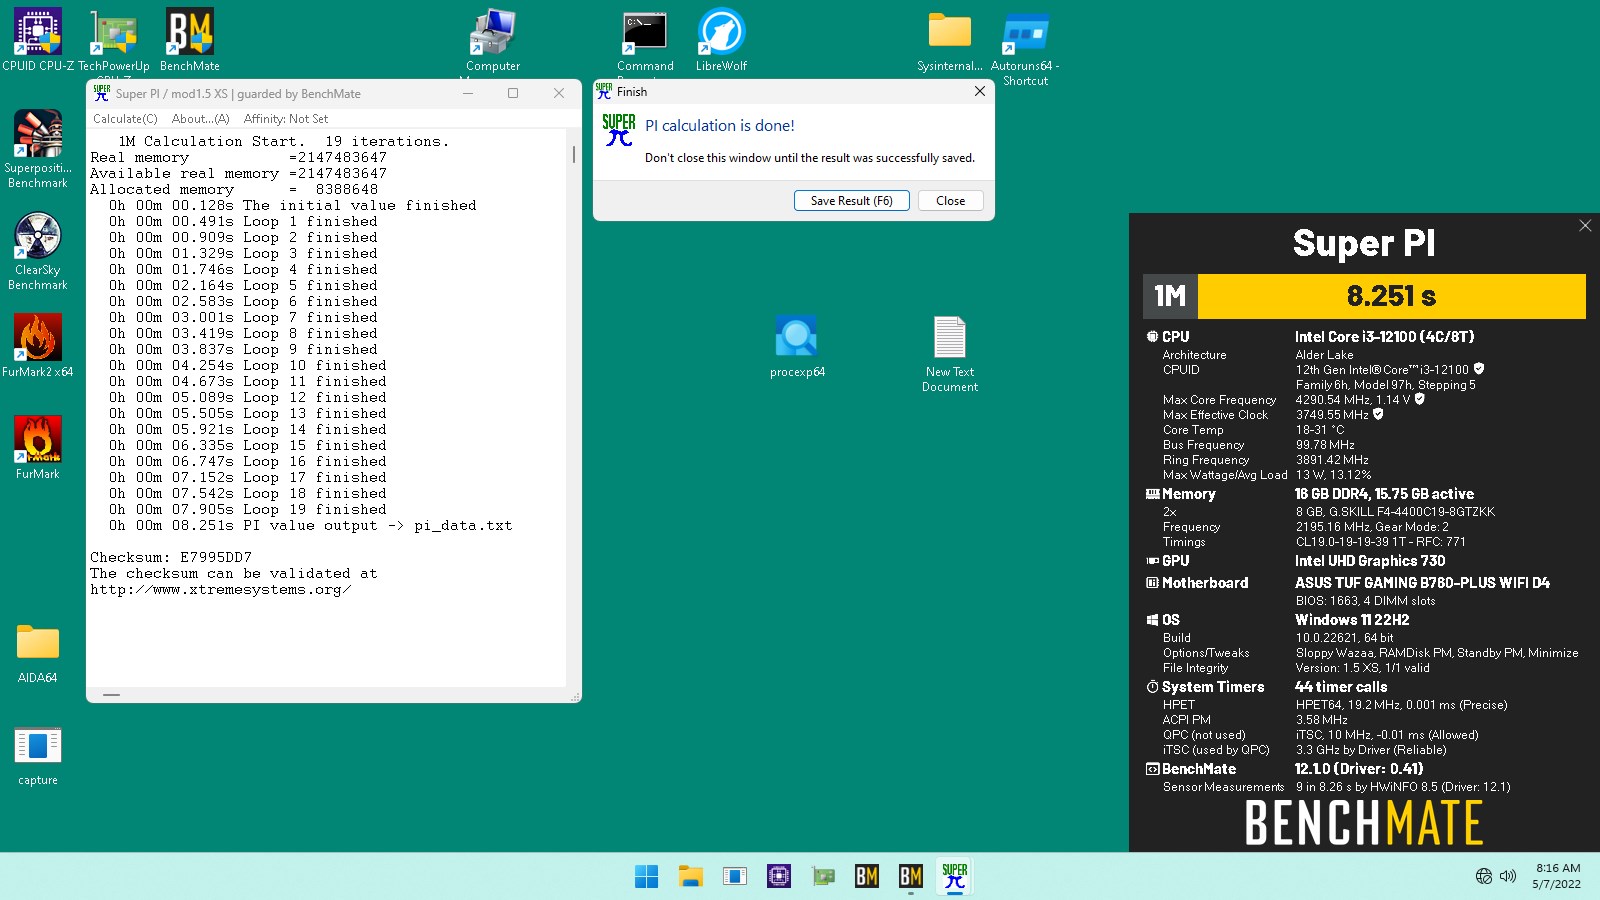Click the Affinity: Not Set menu item

pyautogui.click(x=286, y=118)
